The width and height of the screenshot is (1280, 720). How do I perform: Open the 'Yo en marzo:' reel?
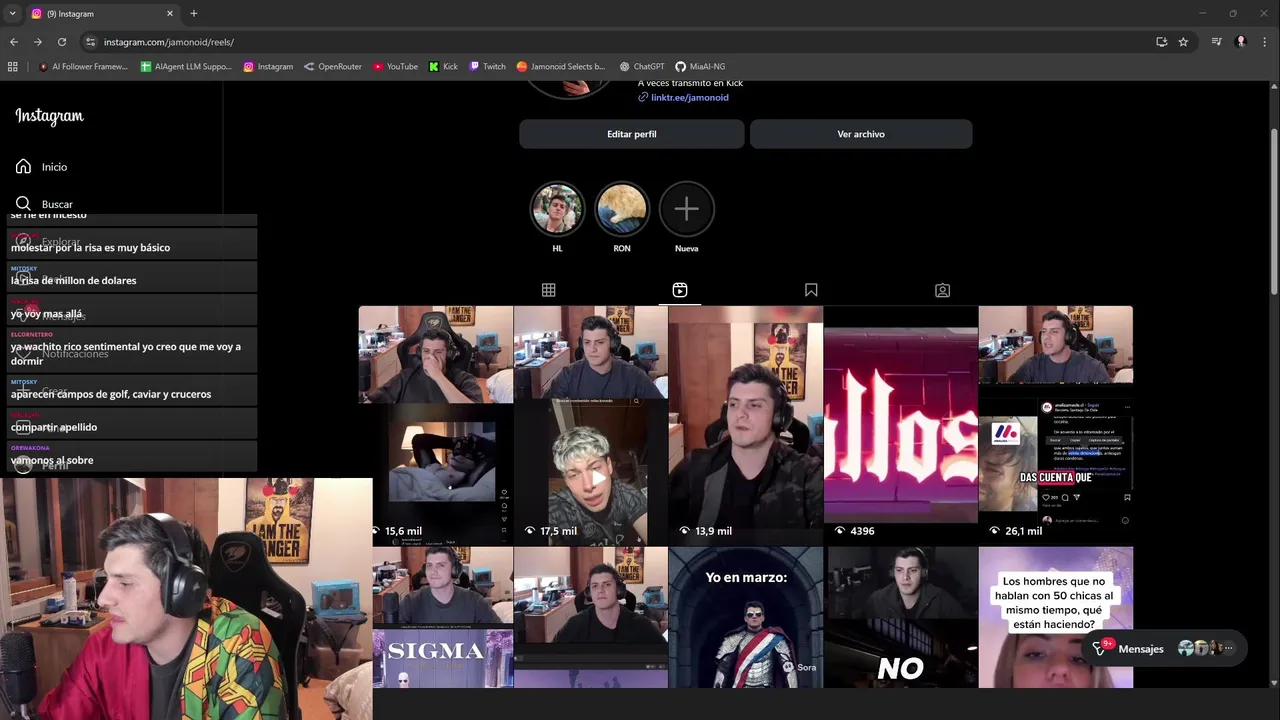(x=745, y=617)
